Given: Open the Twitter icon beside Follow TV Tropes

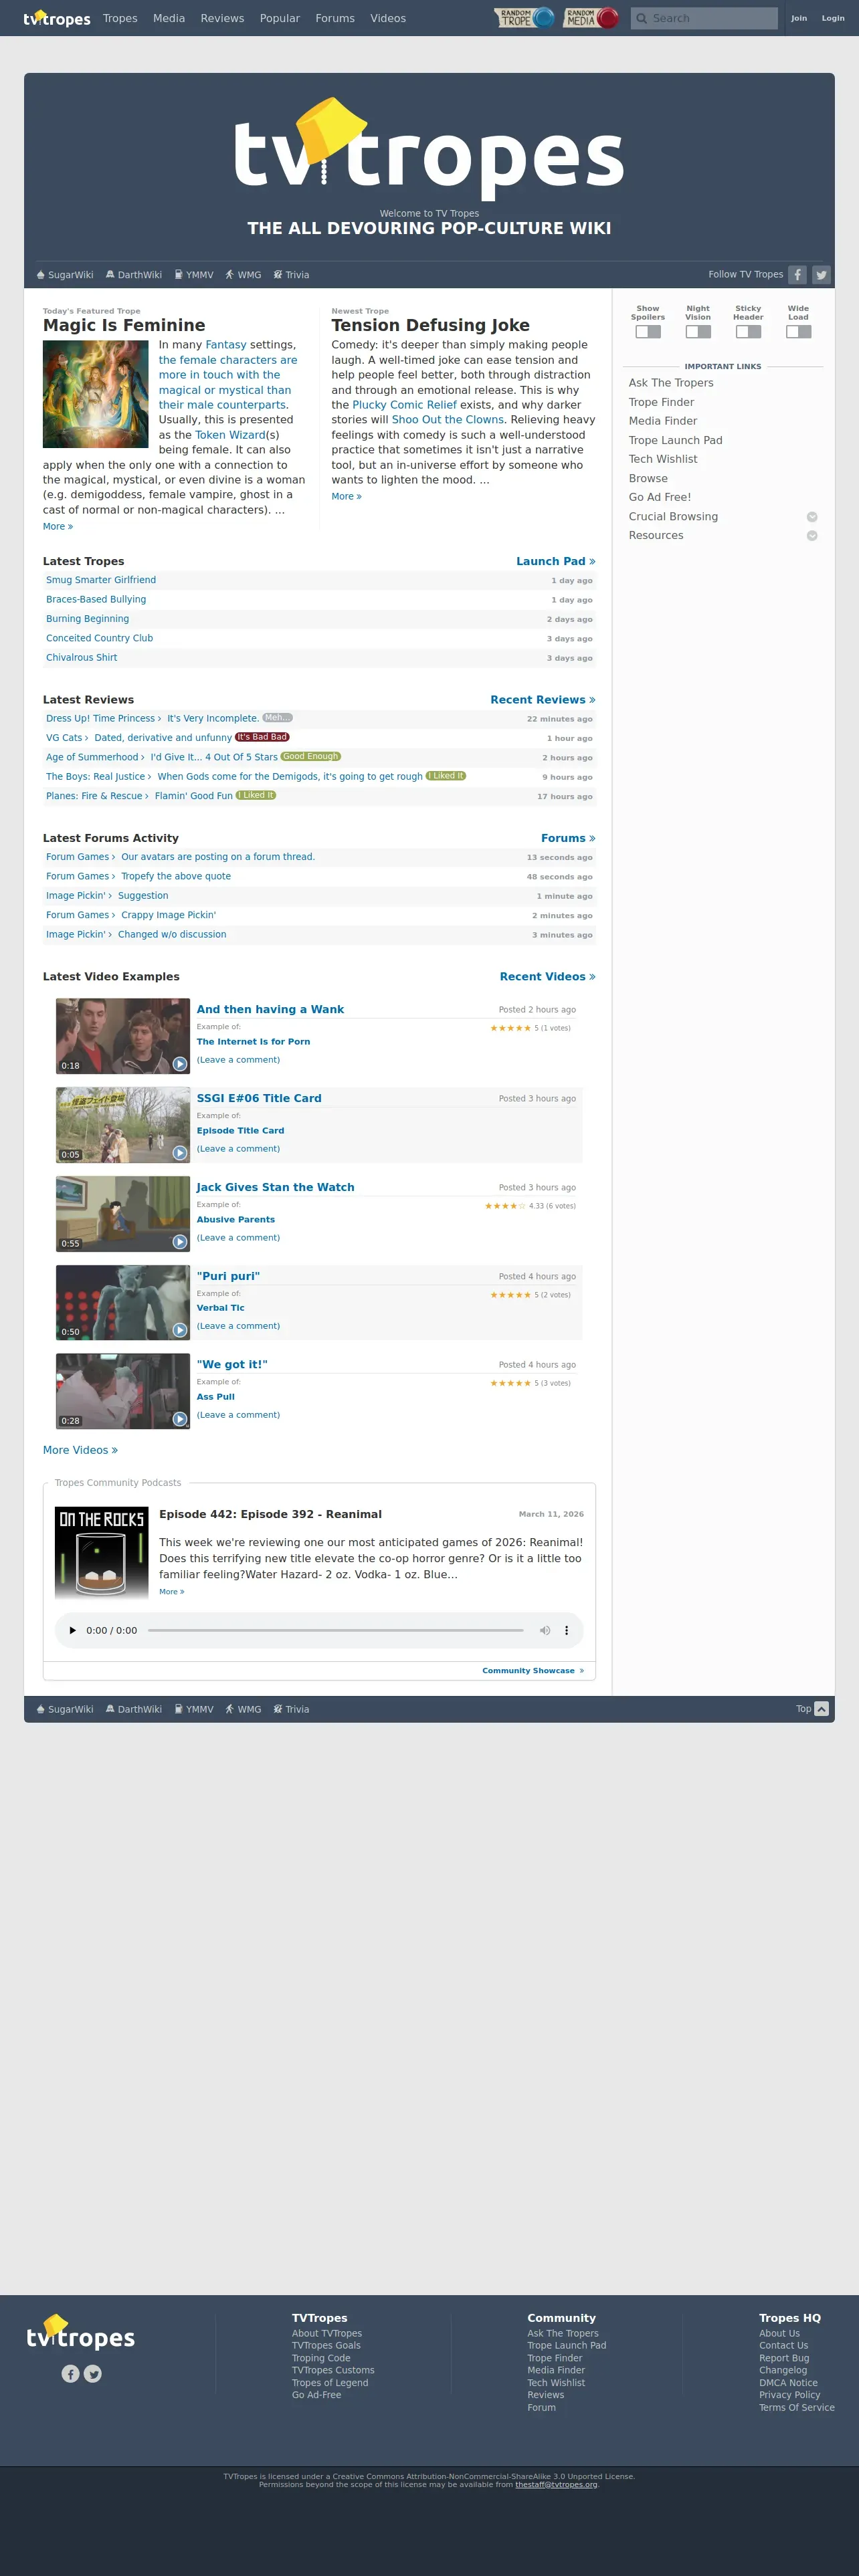Looking at the screenshot, I should [821, 274].
